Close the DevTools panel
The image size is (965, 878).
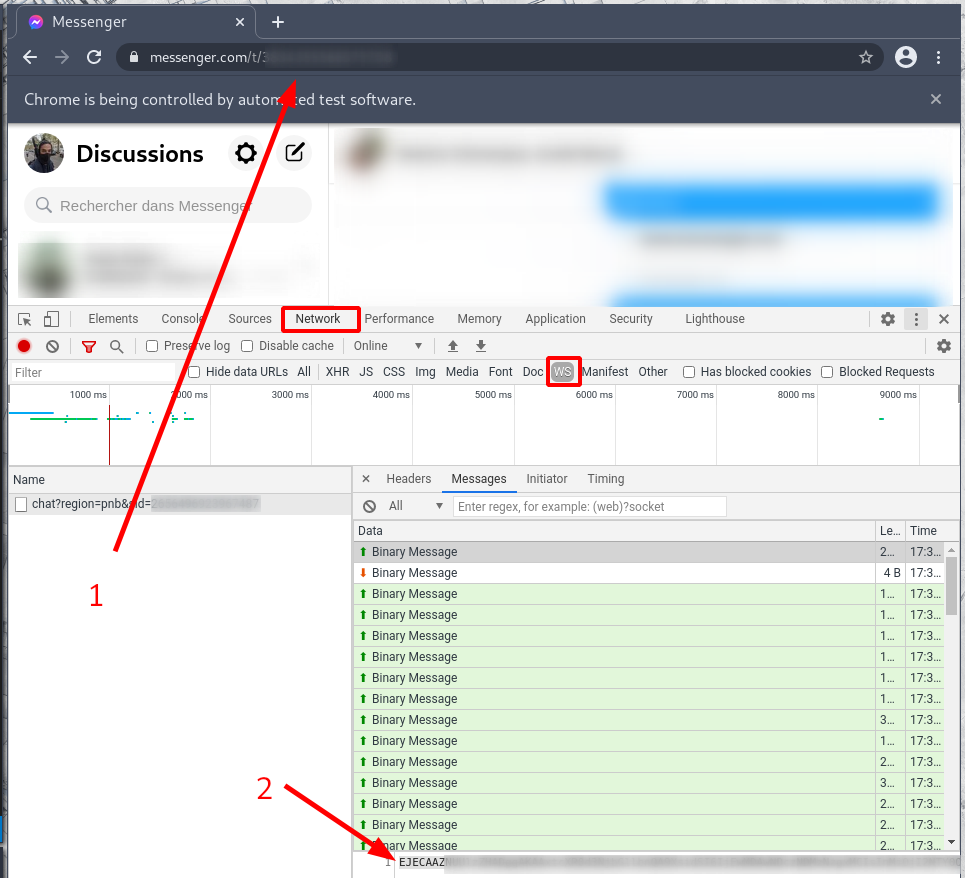click(943, 319)
